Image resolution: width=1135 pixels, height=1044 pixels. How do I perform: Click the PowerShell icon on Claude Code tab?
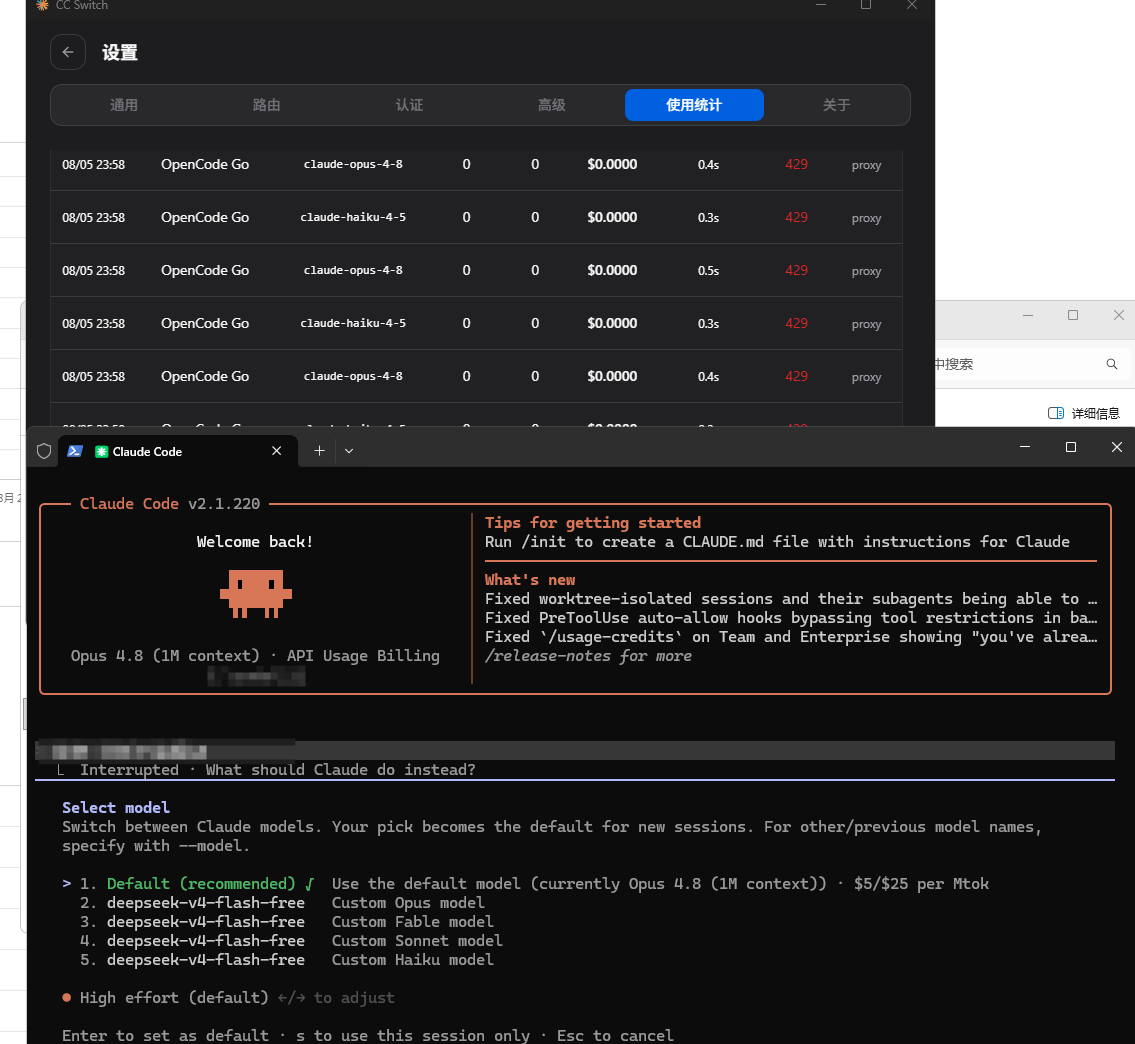click(75, 451)
